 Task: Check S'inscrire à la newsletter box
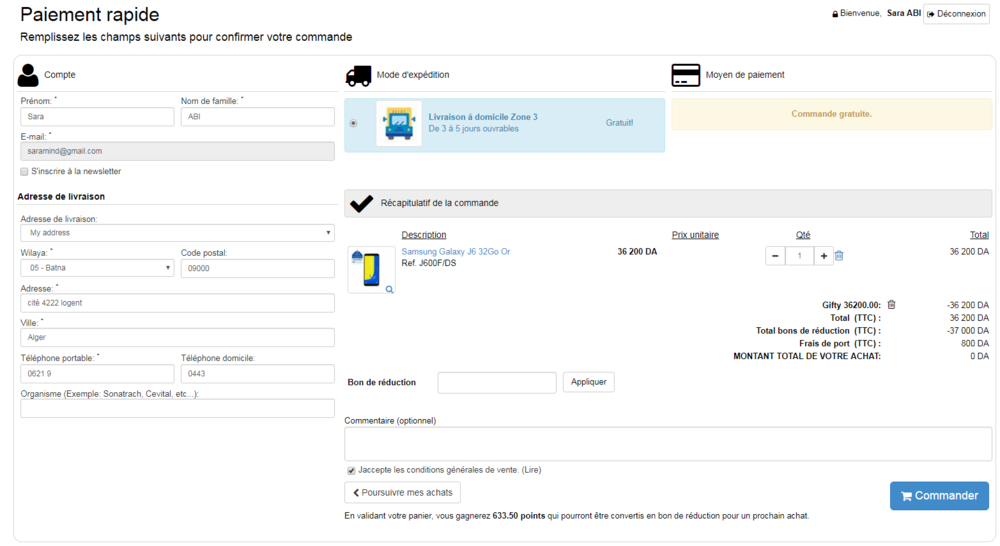(24, 172)
